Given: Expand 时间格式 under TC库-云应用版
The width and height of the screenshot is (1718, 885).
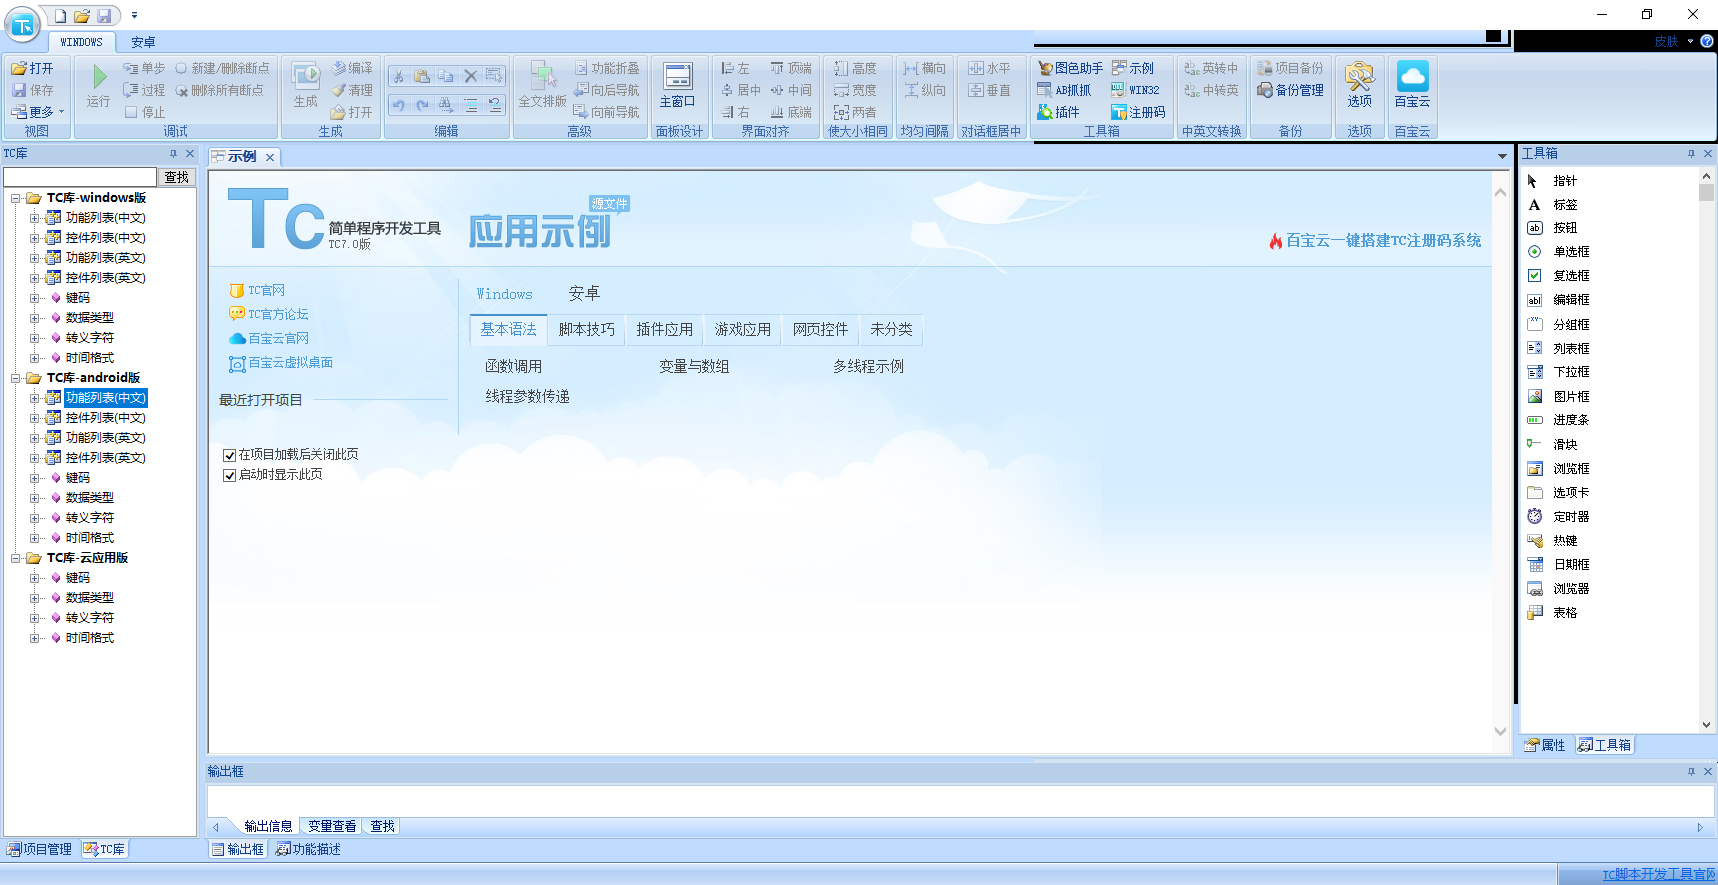Looking at the screenshot, I should point(35,638).
